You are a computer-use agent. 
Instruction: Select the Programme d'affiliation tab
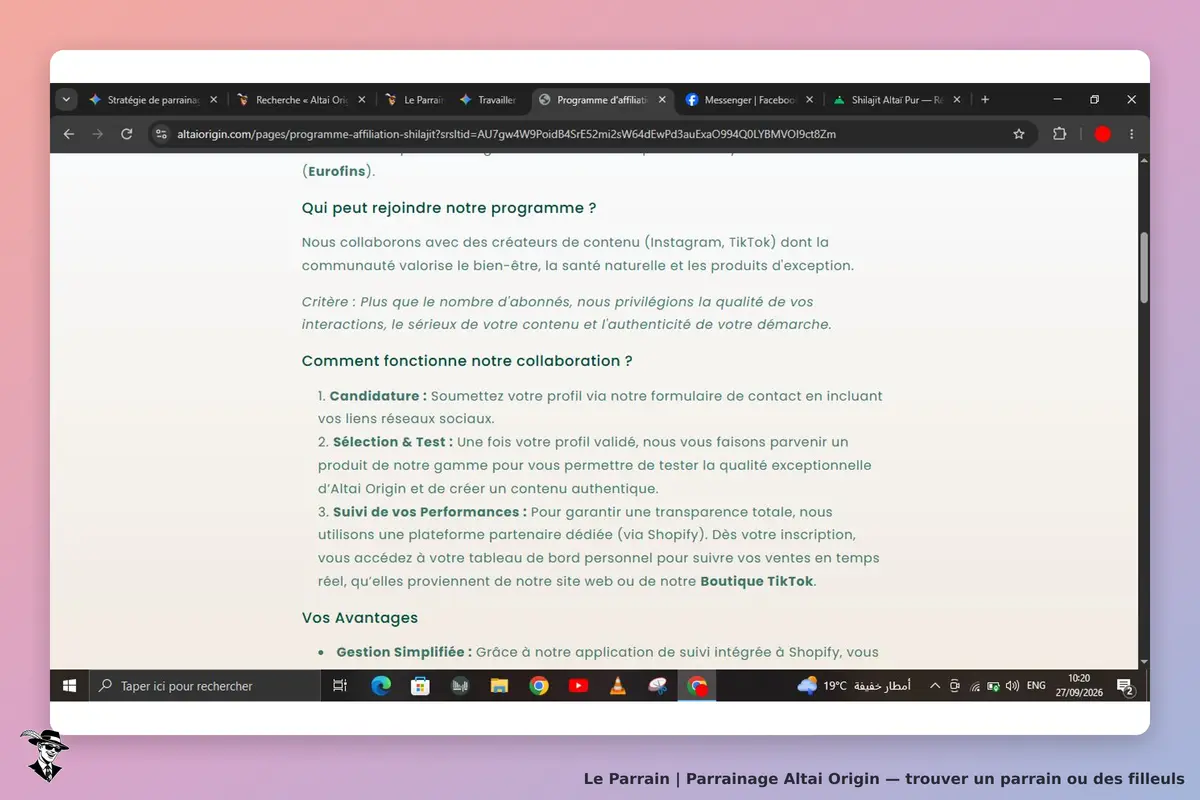coord(603,100)
